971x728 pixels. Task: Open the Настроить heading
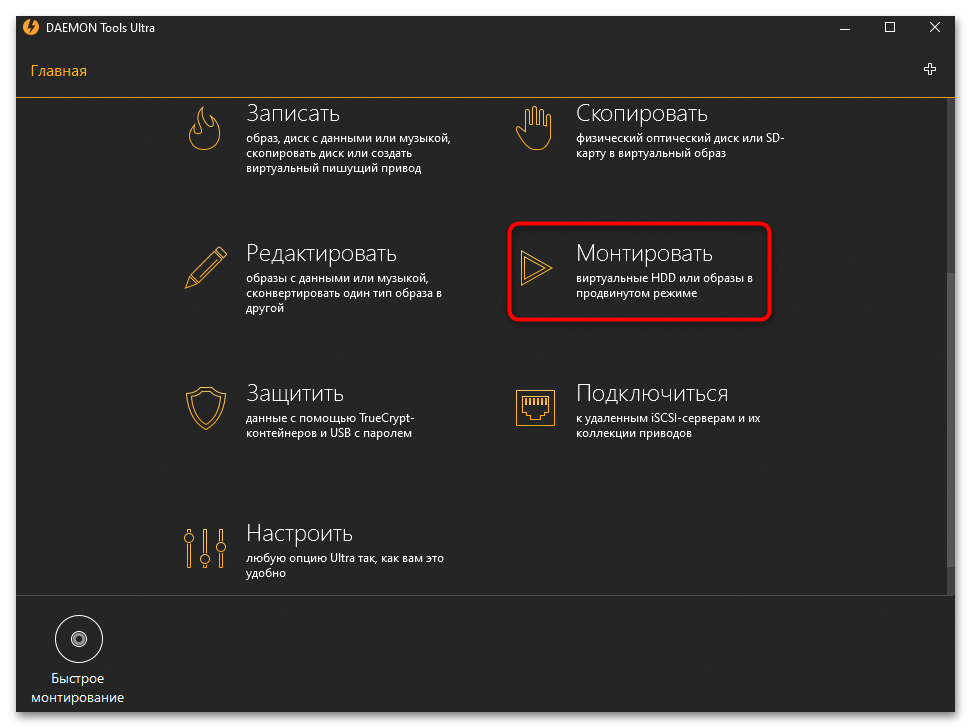(299, 534)
